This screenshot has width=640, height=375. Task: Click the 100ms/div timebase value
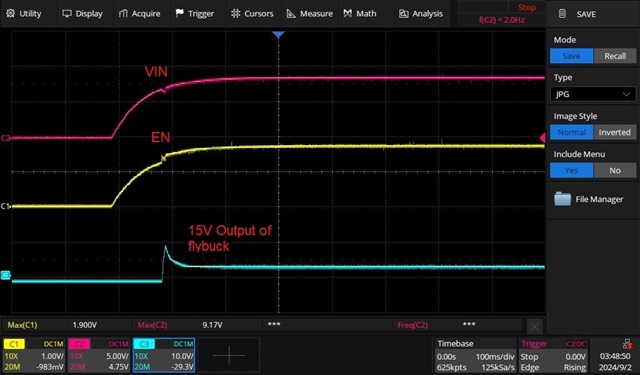[495, 357]
